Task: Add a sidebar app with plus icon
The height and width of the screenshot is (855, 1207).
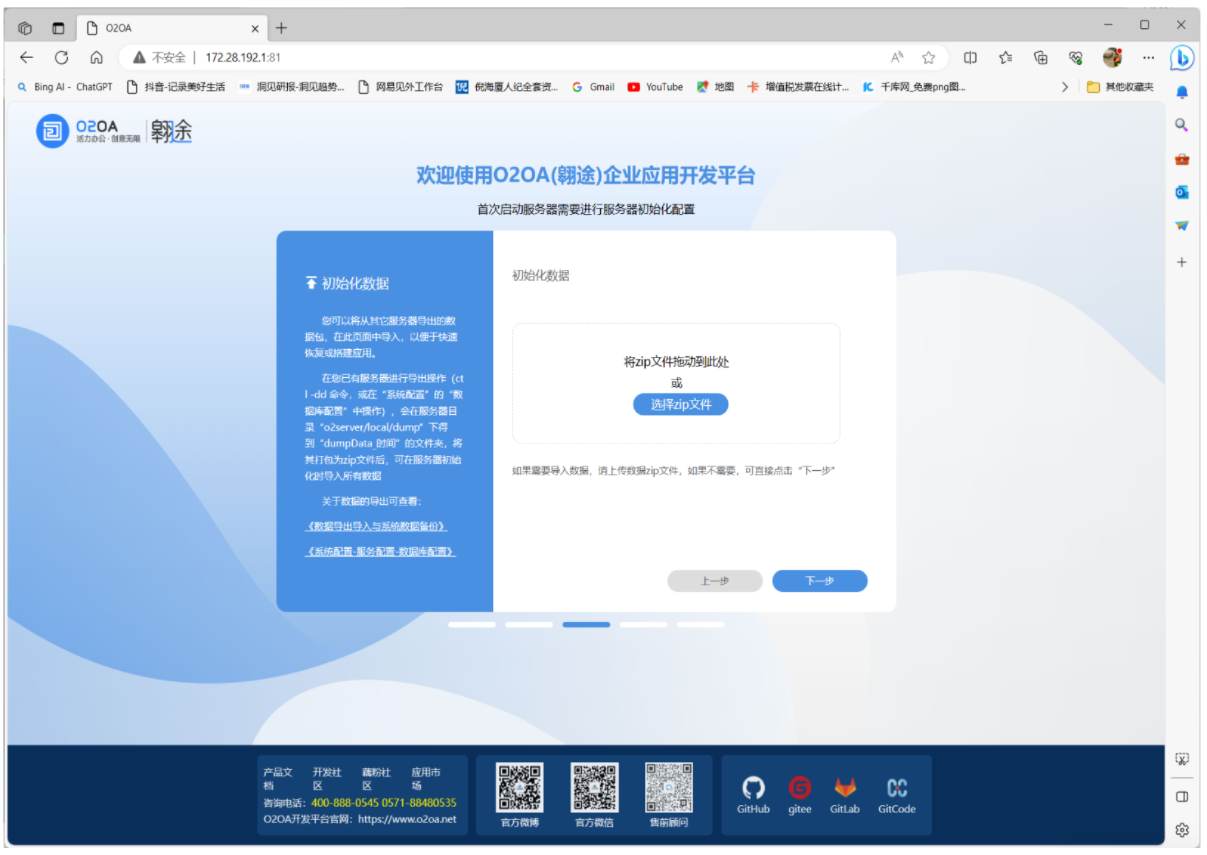Action: pos(1182,262)
